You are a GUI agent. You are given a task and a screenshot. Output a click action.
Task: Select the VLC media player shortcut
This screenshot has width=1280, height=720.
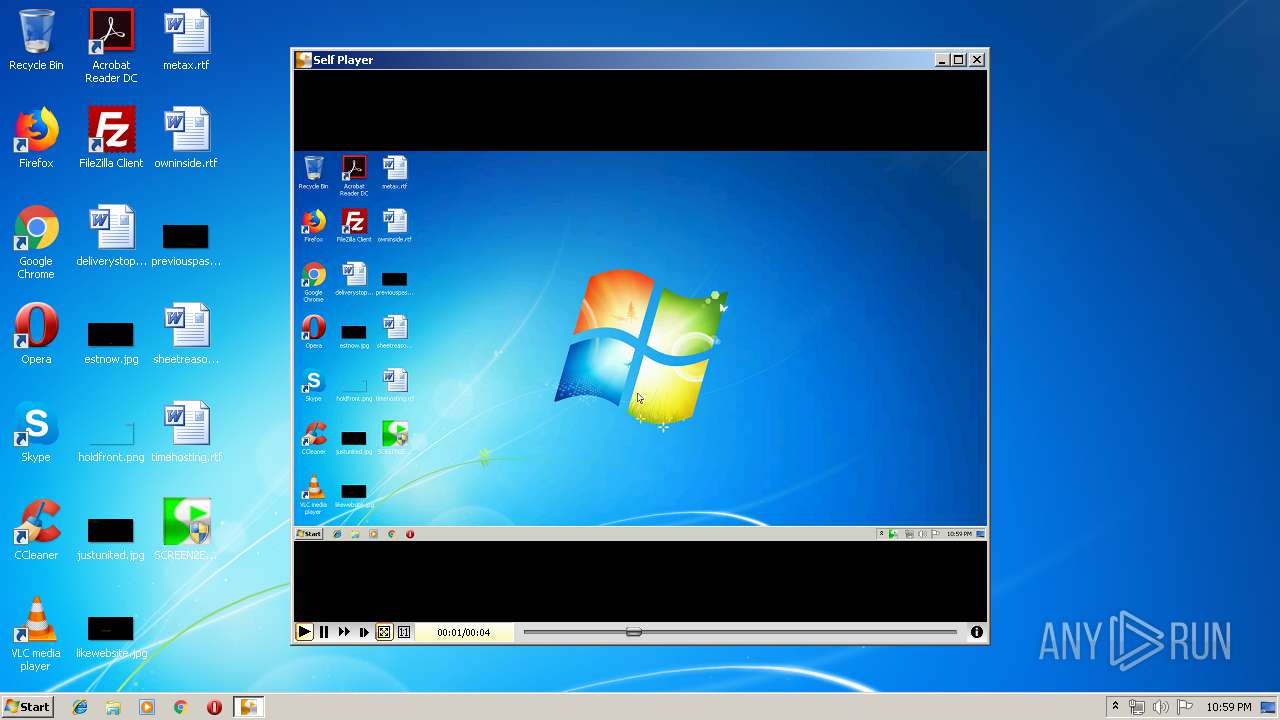click(36, 634)
